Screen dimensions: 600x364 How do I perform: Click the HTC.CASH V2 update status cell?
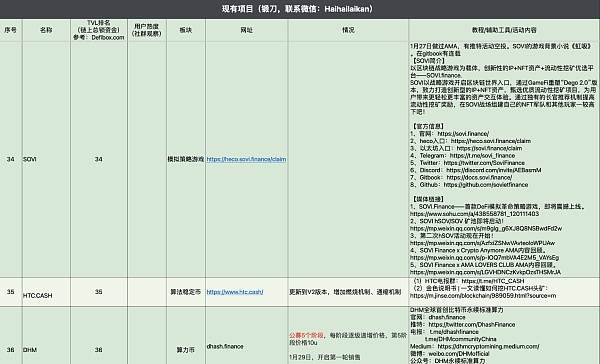coord(348,292)
